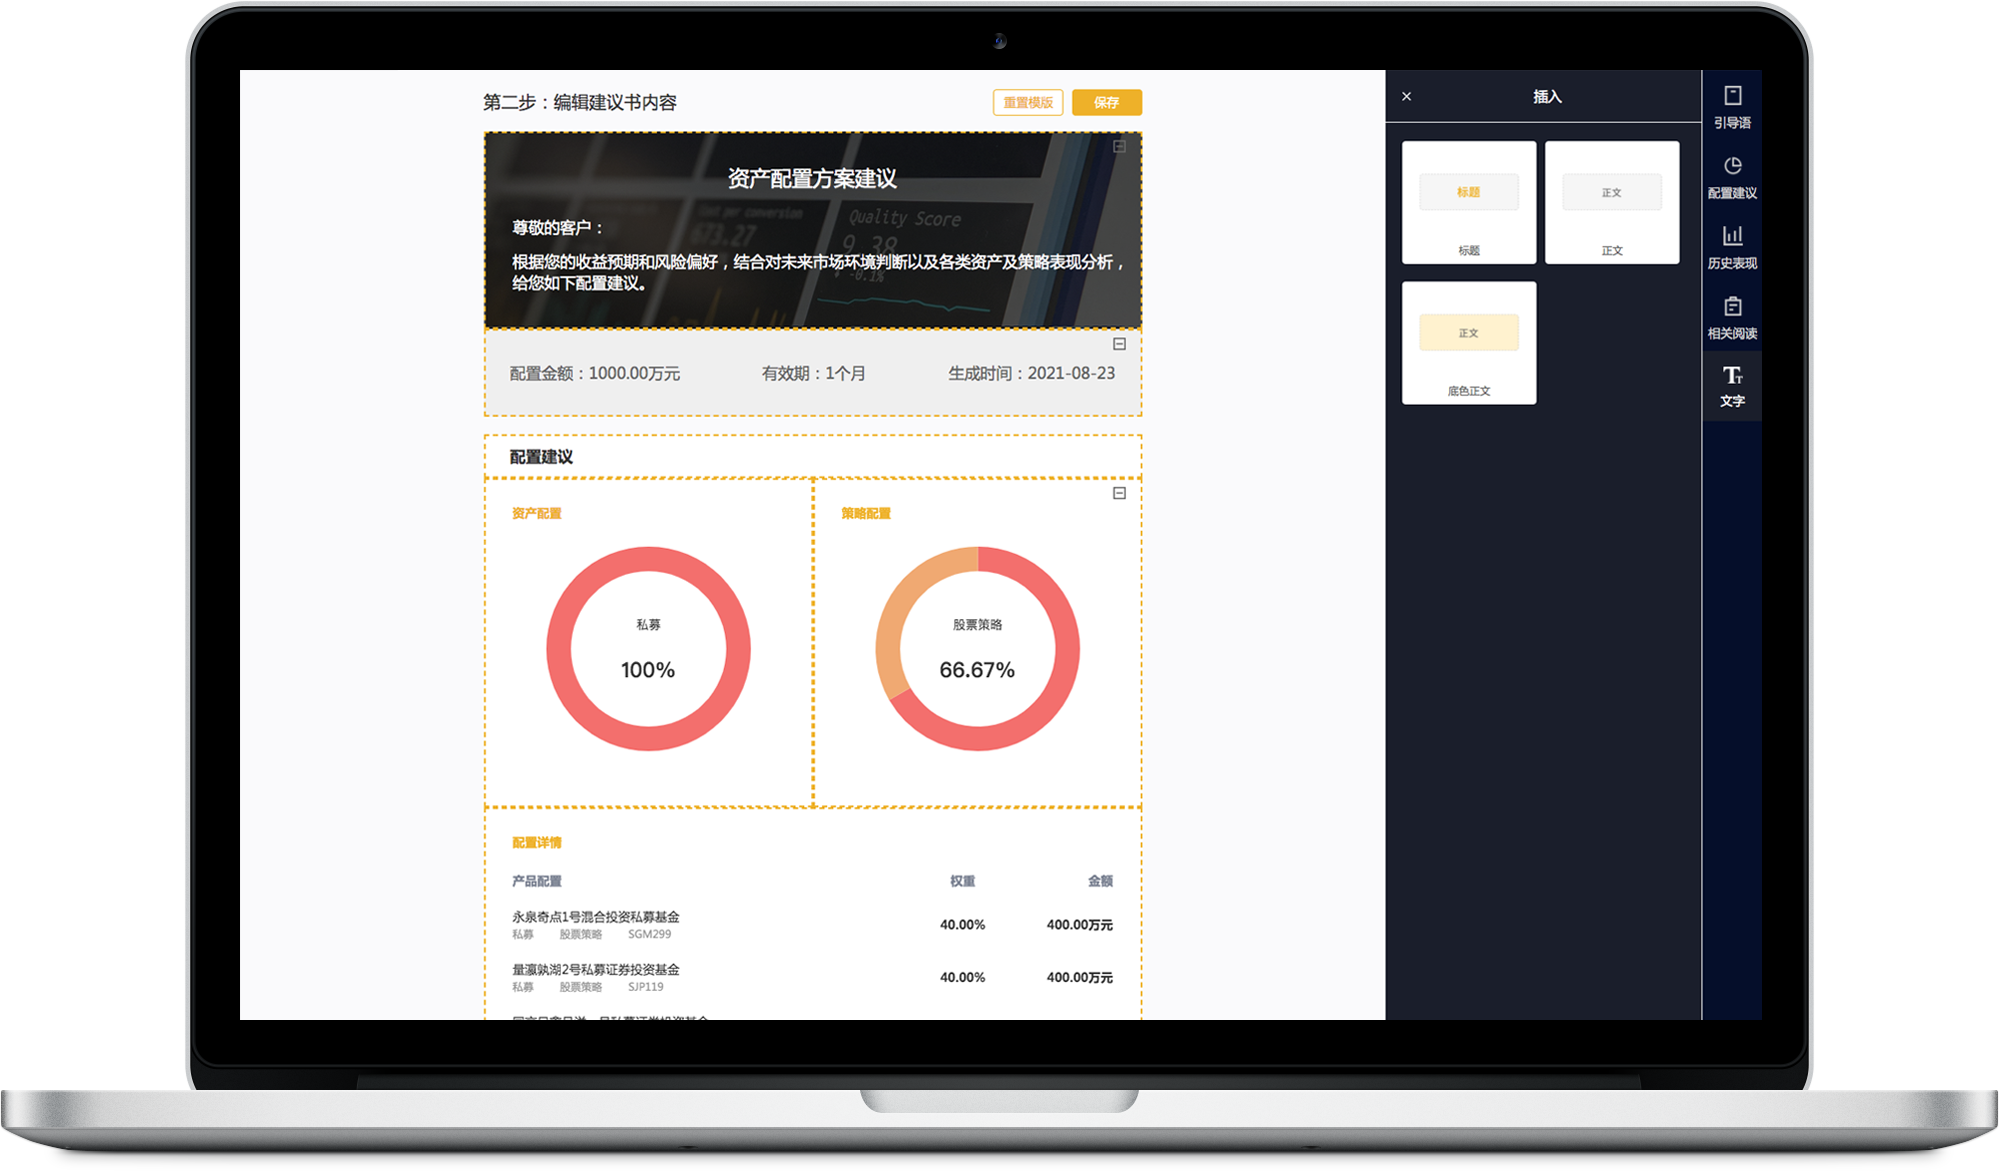Select the 有效期：1个月 text

click(x=814, y=373)
